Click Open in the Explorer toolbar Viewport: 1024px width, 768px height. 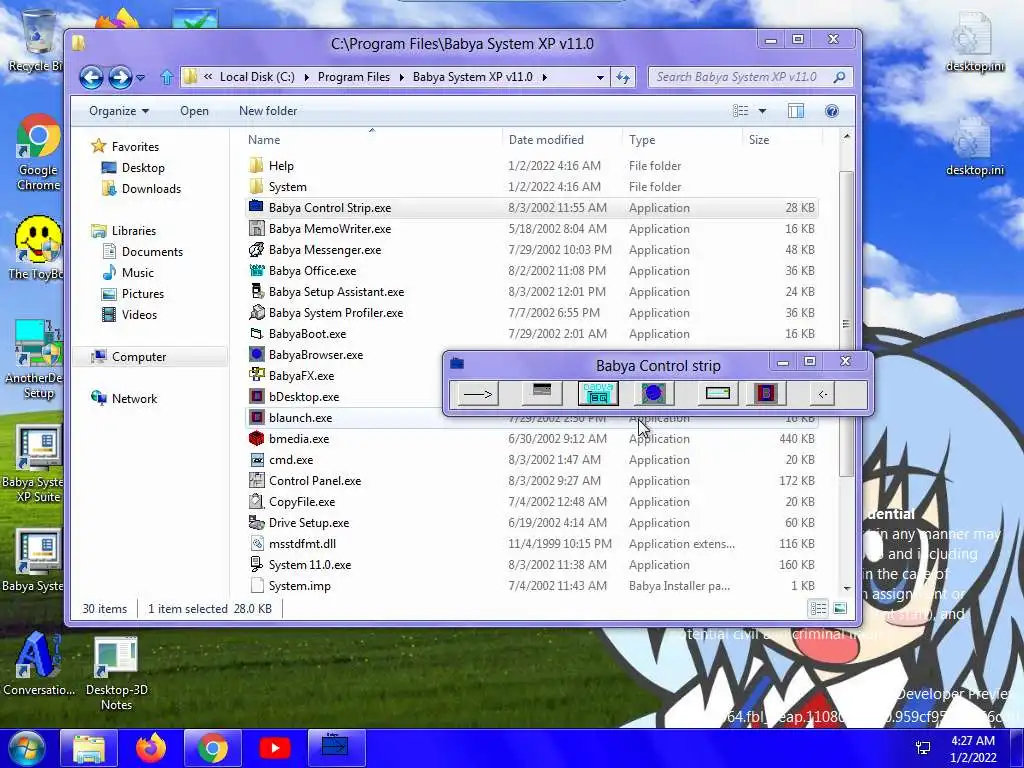pyautogui.click(x=194, y=111)
